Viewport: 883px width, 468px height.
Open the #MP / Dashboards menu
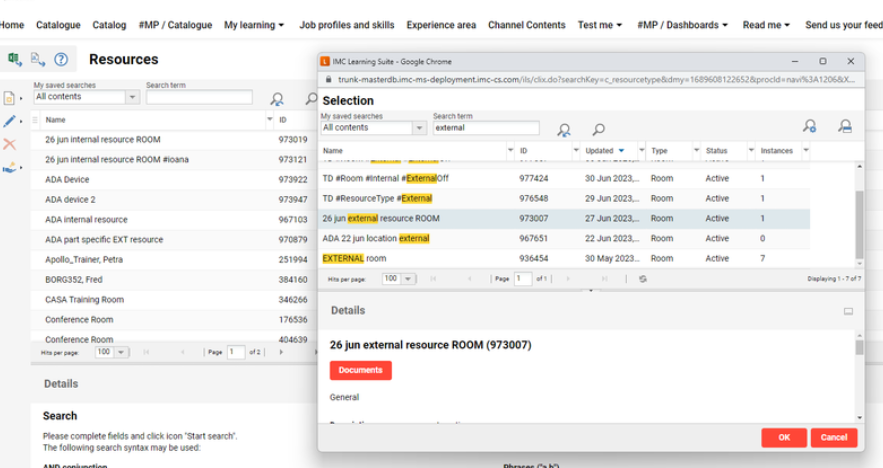(683, 25)
